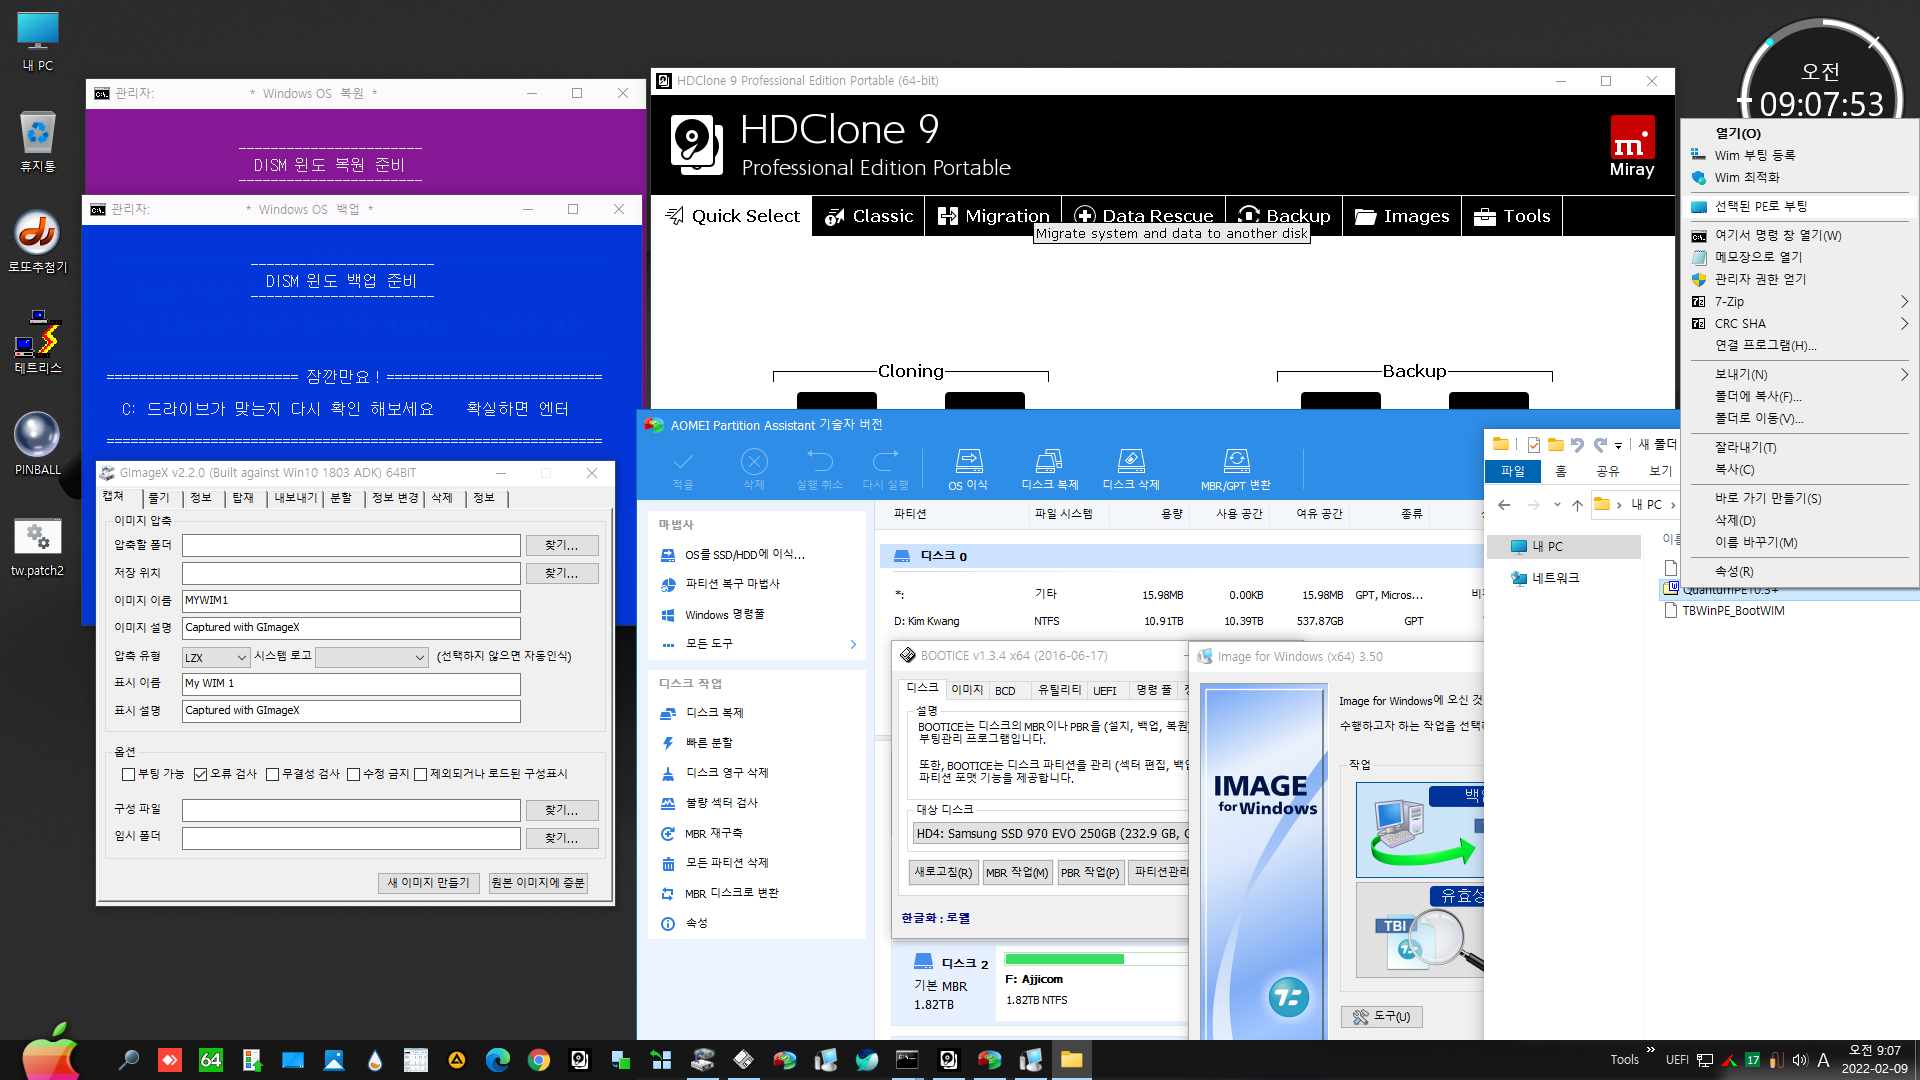1920x1080 pixels.
Task: Switch to the 내보내기 tab in GImageX
Action: [x=295, y=498]
